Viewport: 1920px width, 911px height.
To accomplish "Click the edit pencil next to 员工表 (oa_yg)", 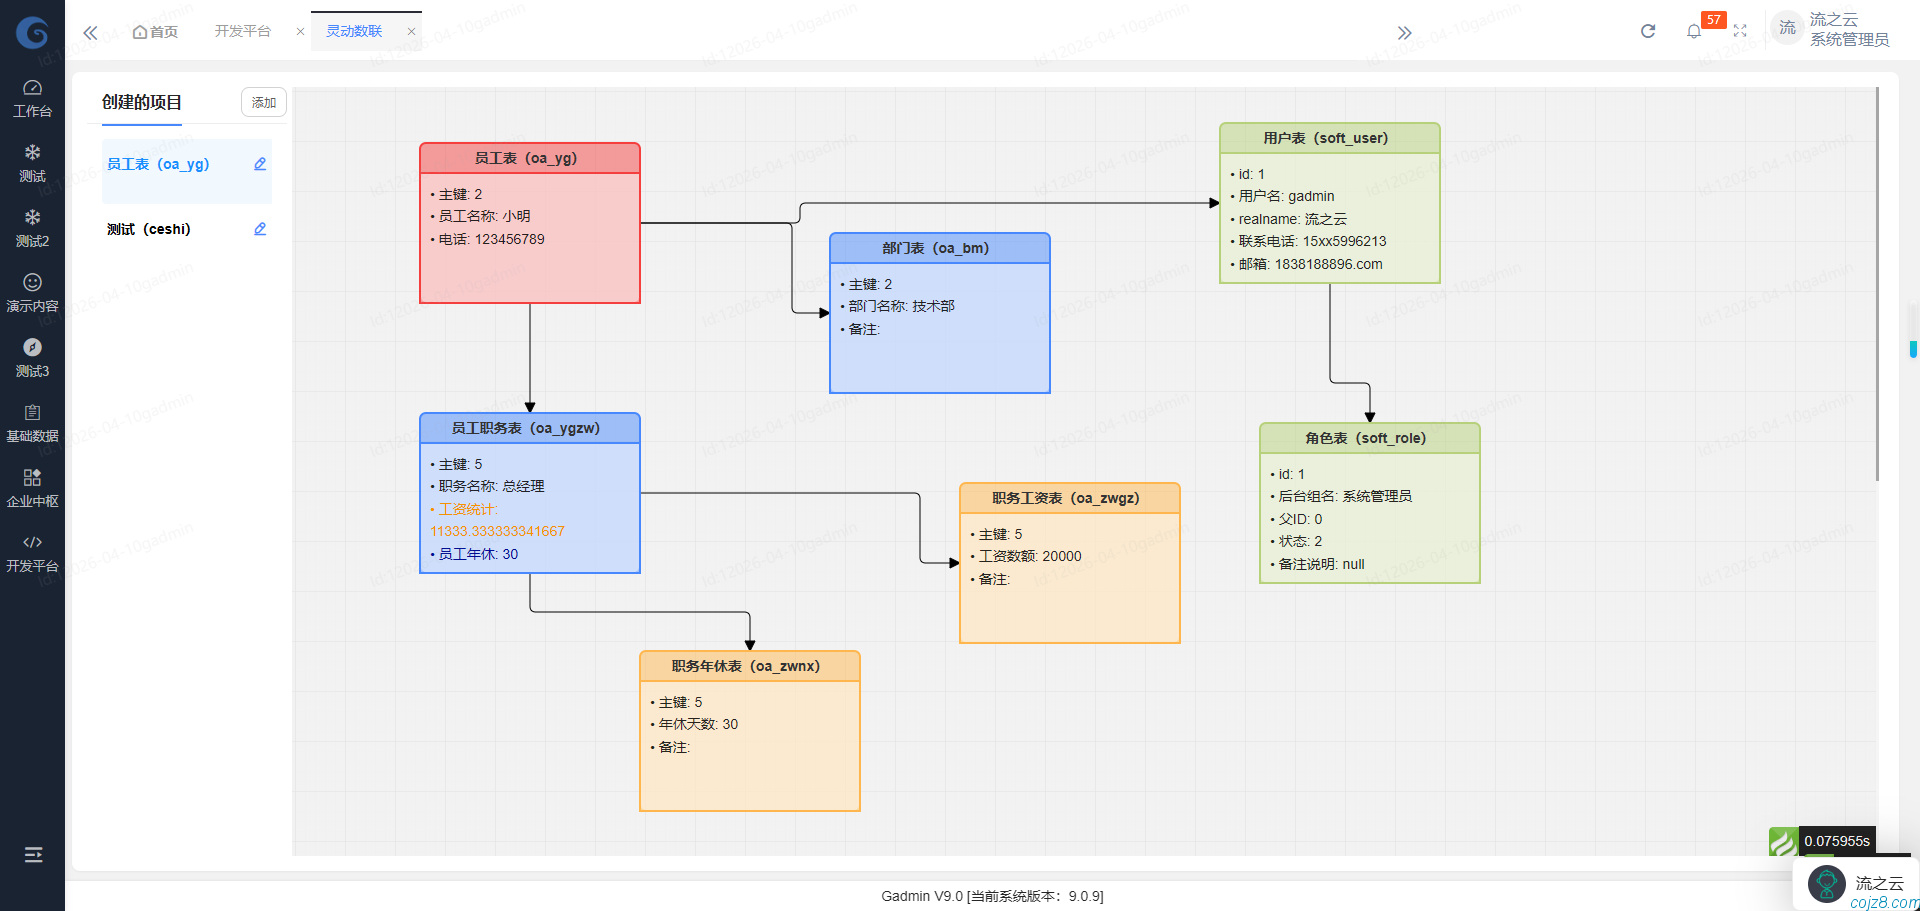I will click(260, 164).
